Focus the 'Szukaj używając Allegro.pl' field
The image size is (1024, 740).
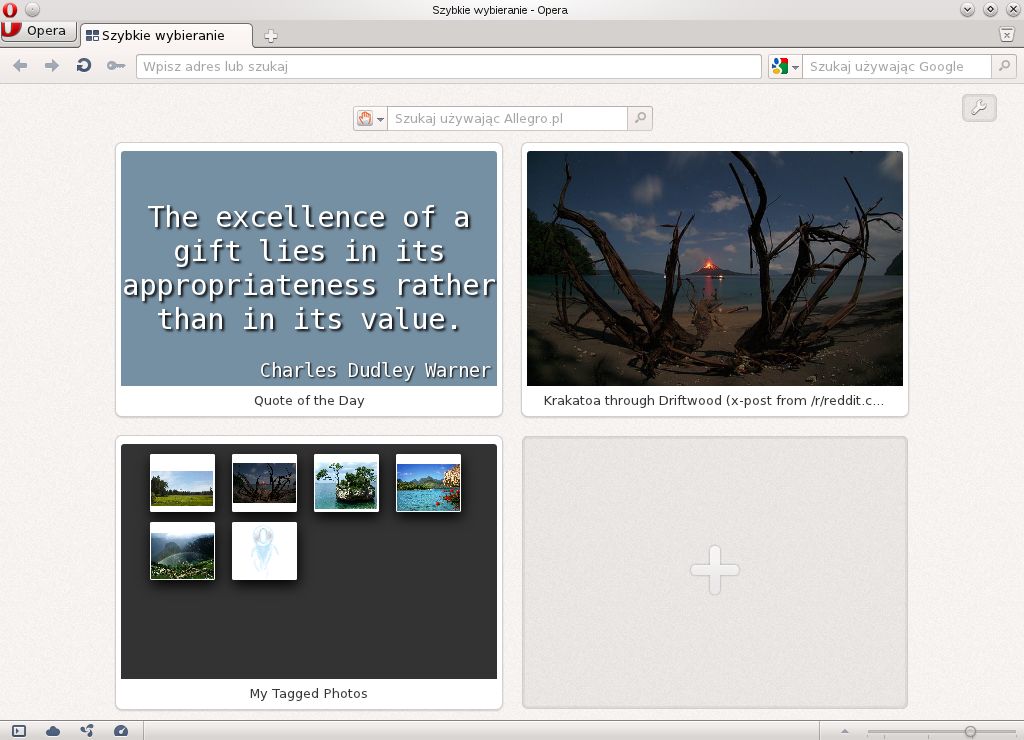click(507, 119)
